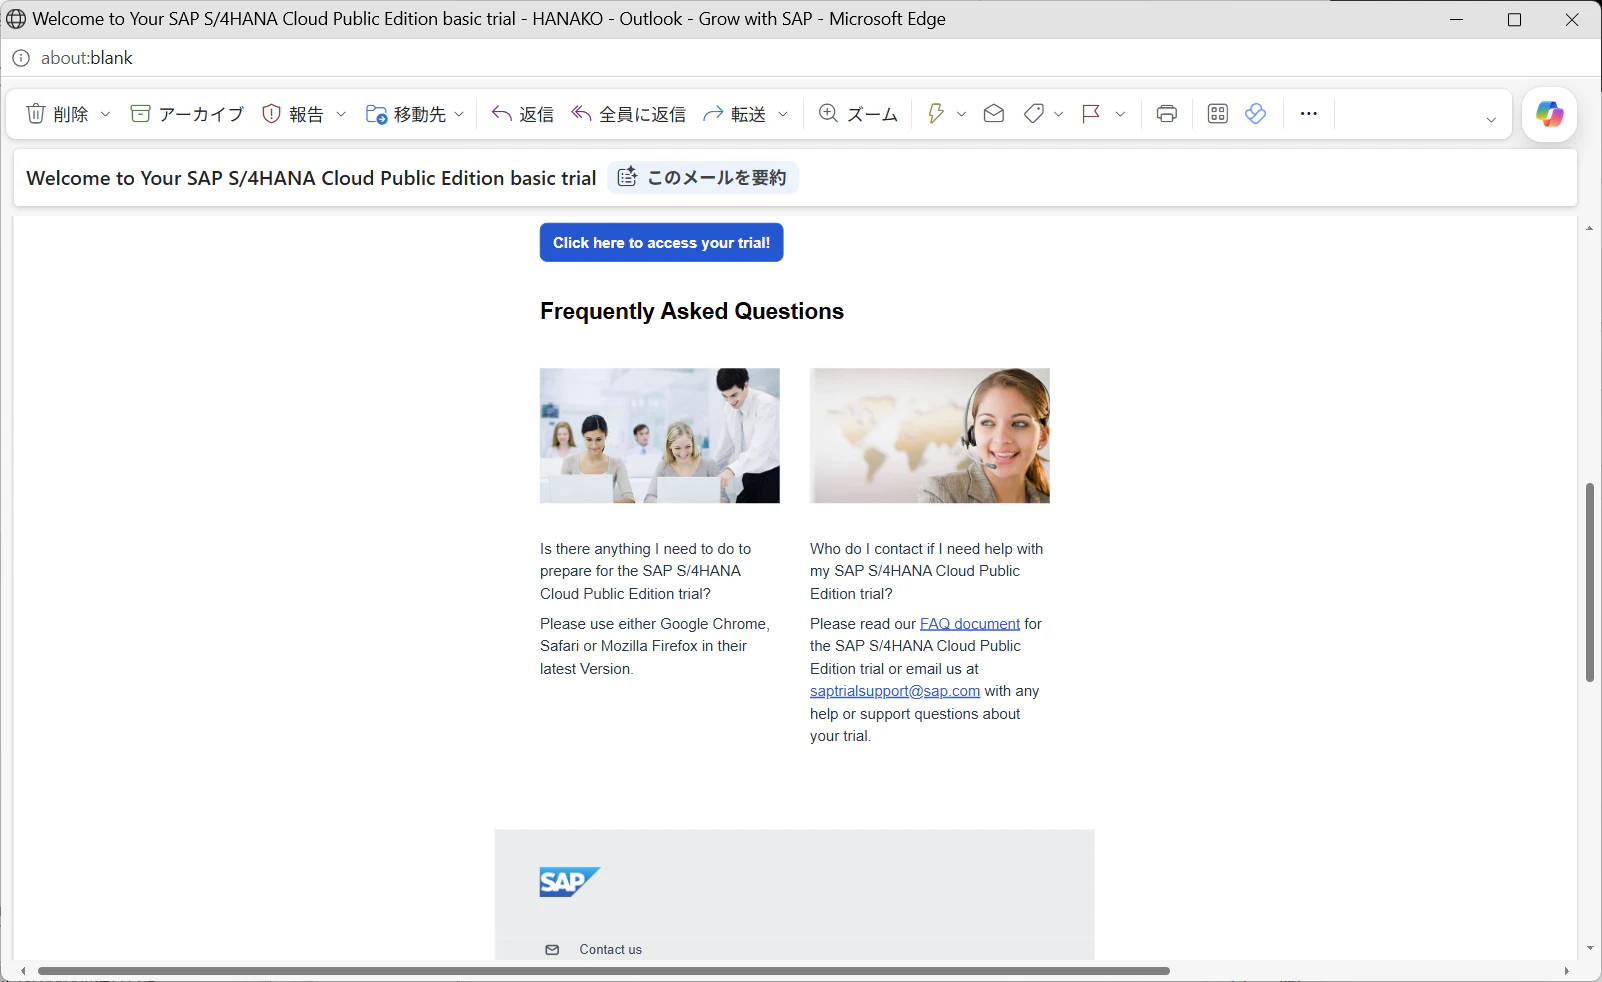Viewport: 1602px width, 982px height.
Task: Click the tag categorize icon
Action: point(1034,114)
